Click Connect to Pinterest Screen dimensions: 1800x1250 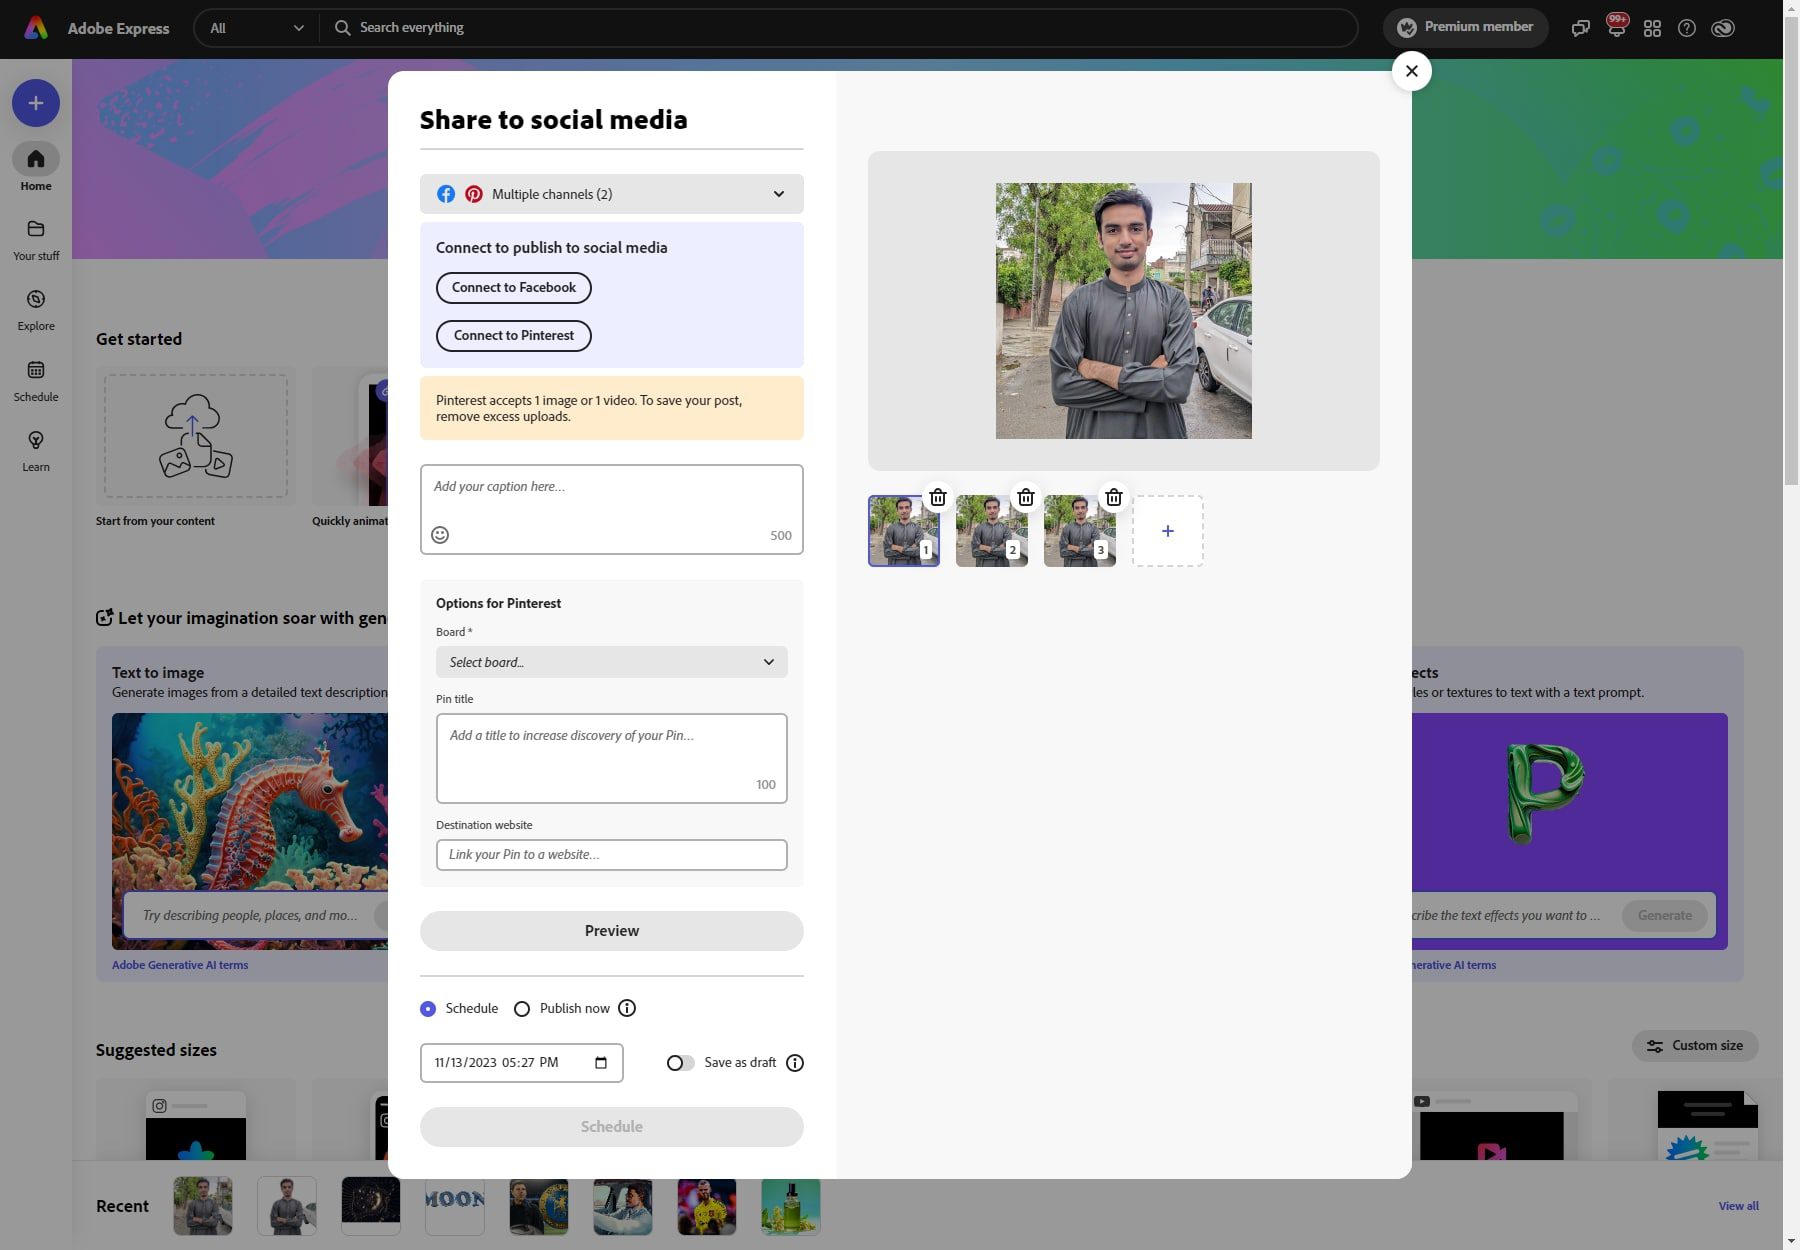point(513,335)
